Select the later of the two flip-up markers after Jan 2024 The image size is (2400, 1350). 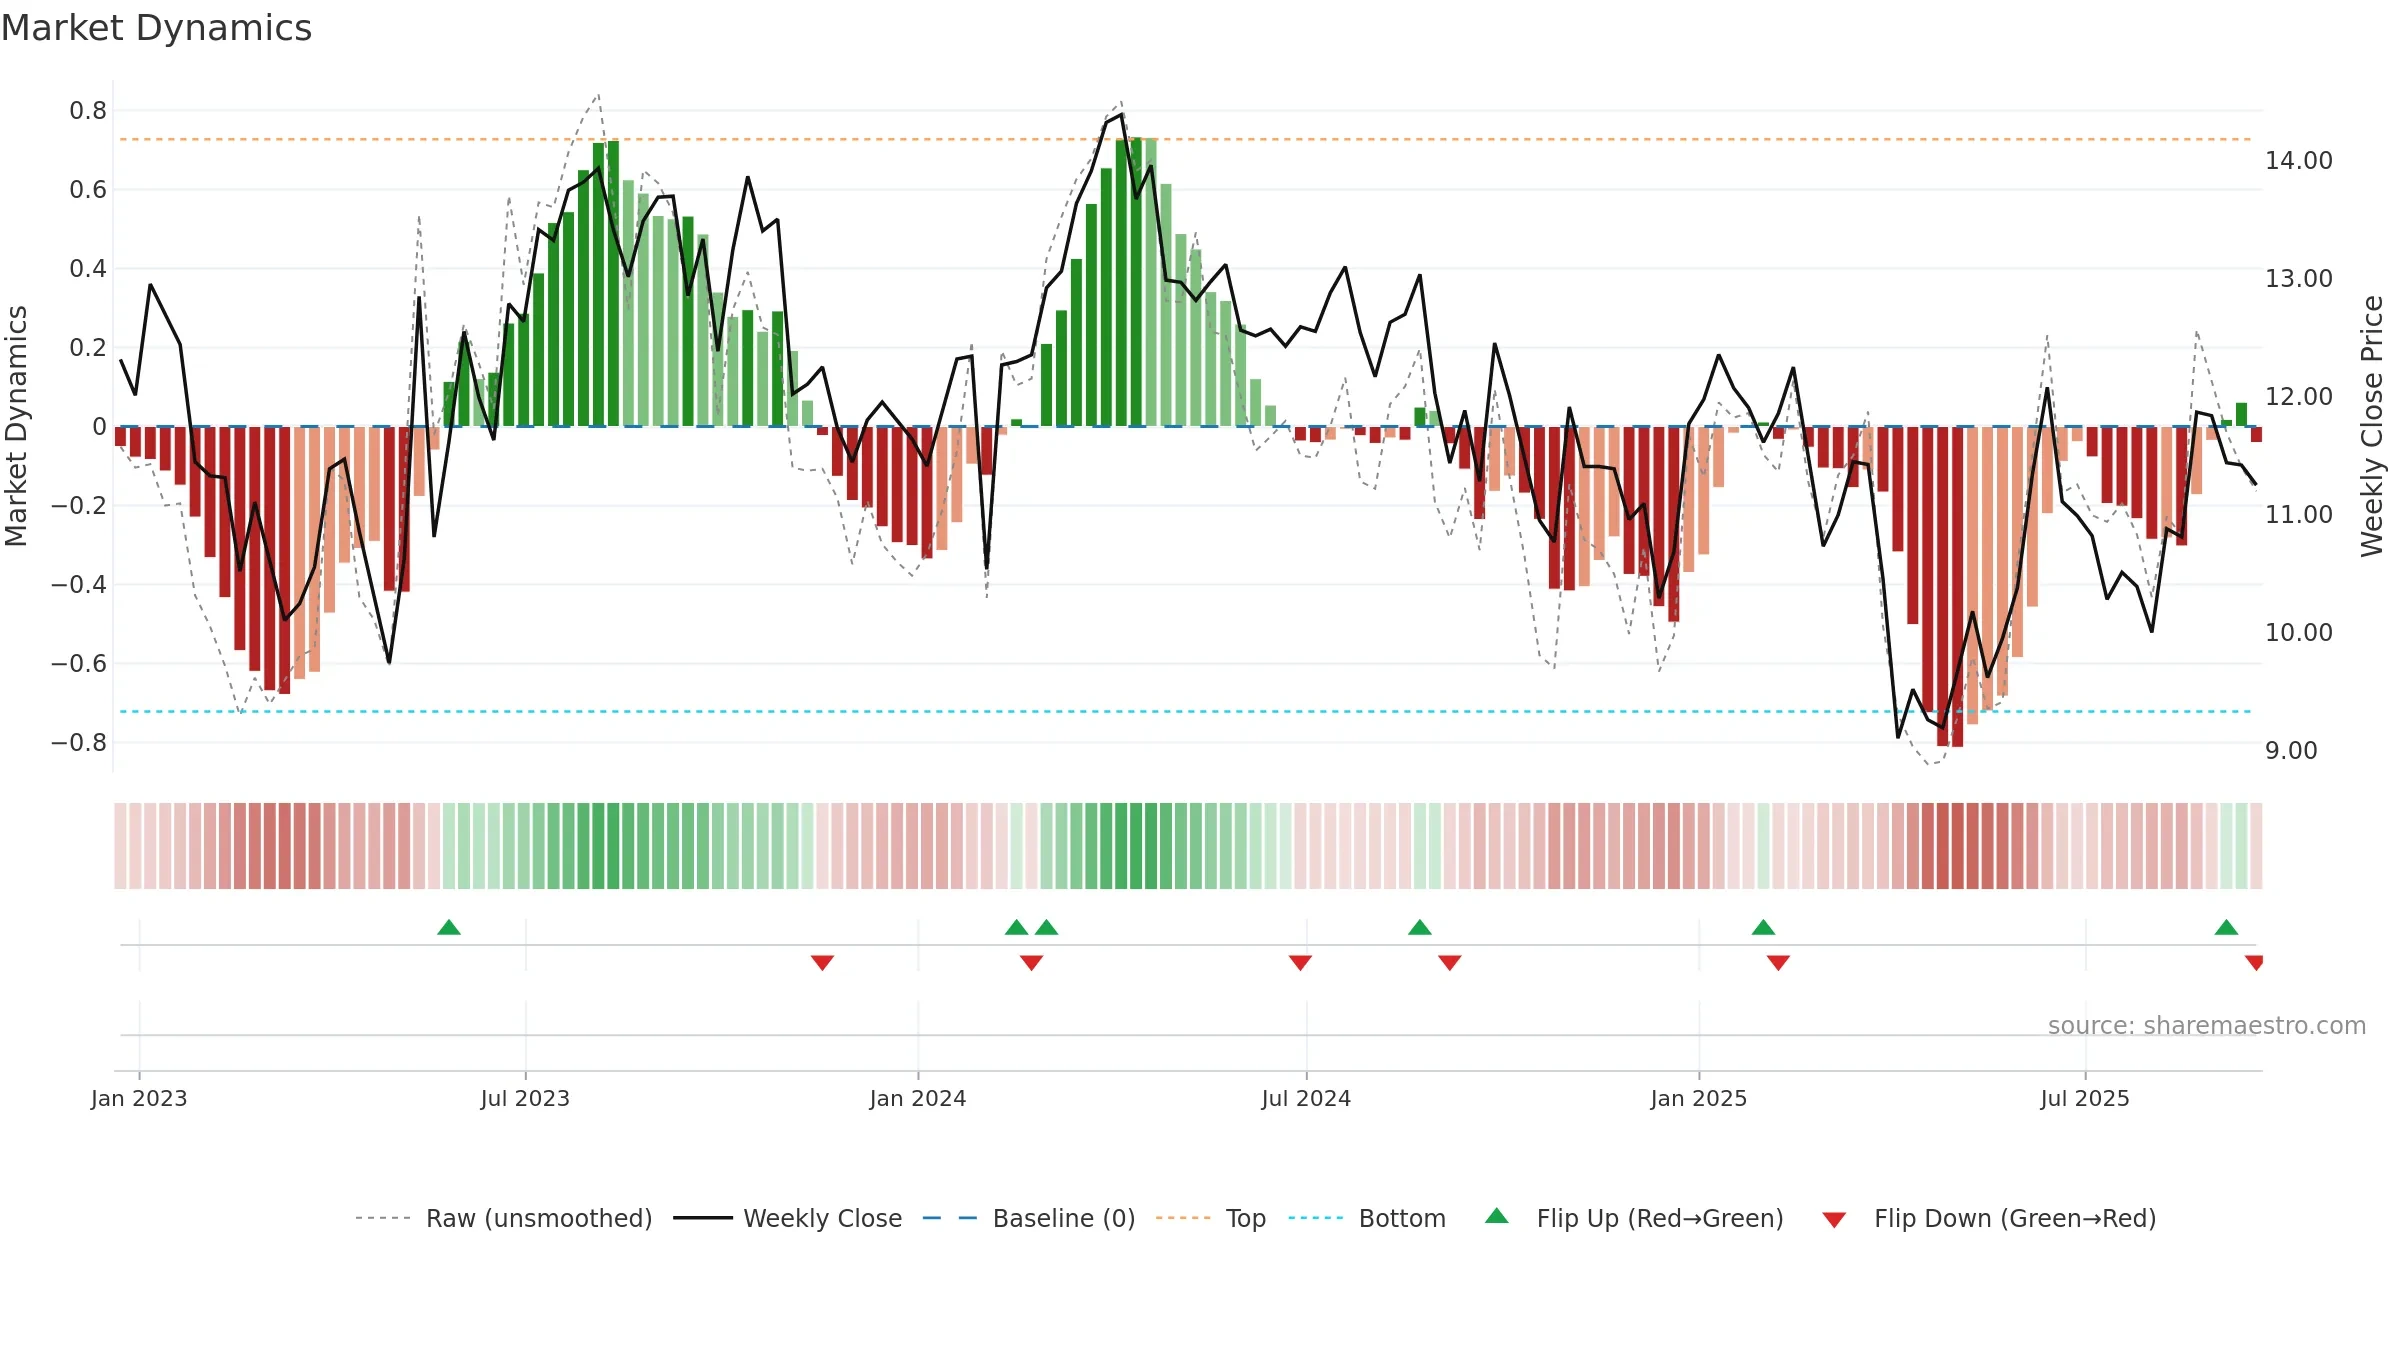click(1046, 927)
